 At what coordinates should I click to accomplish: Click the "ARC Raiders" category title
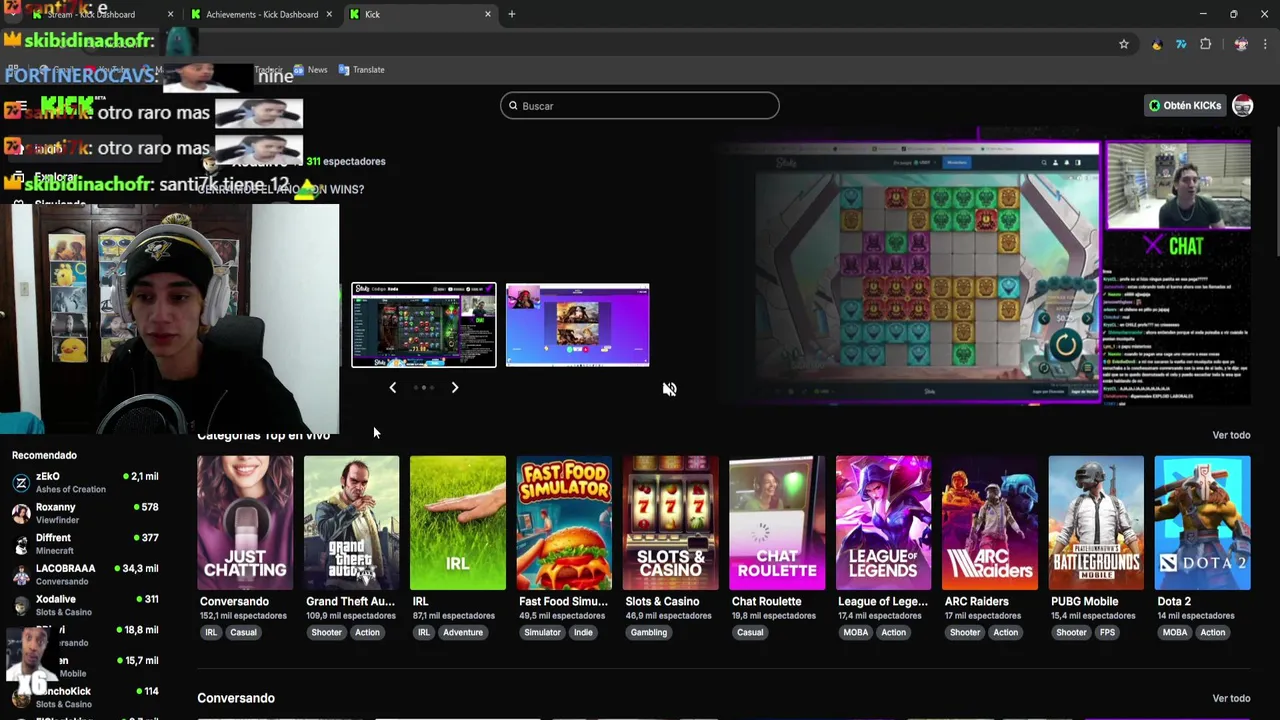[976, 601]
